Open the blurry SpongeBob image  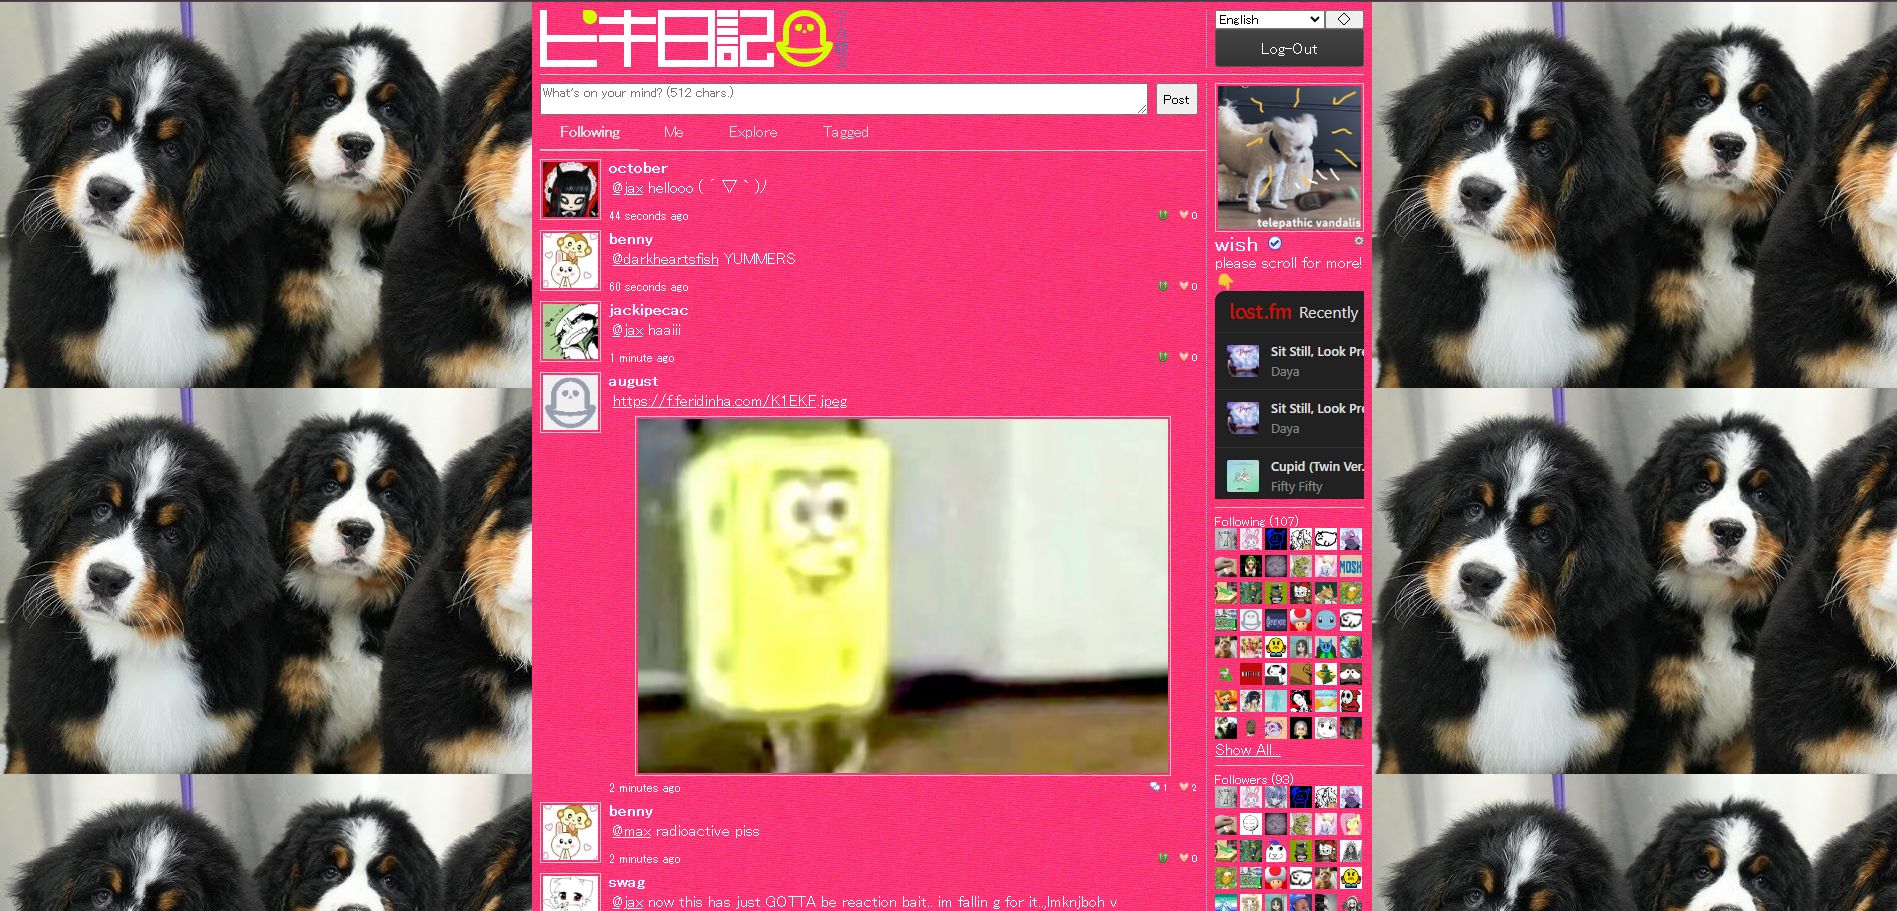903,596
